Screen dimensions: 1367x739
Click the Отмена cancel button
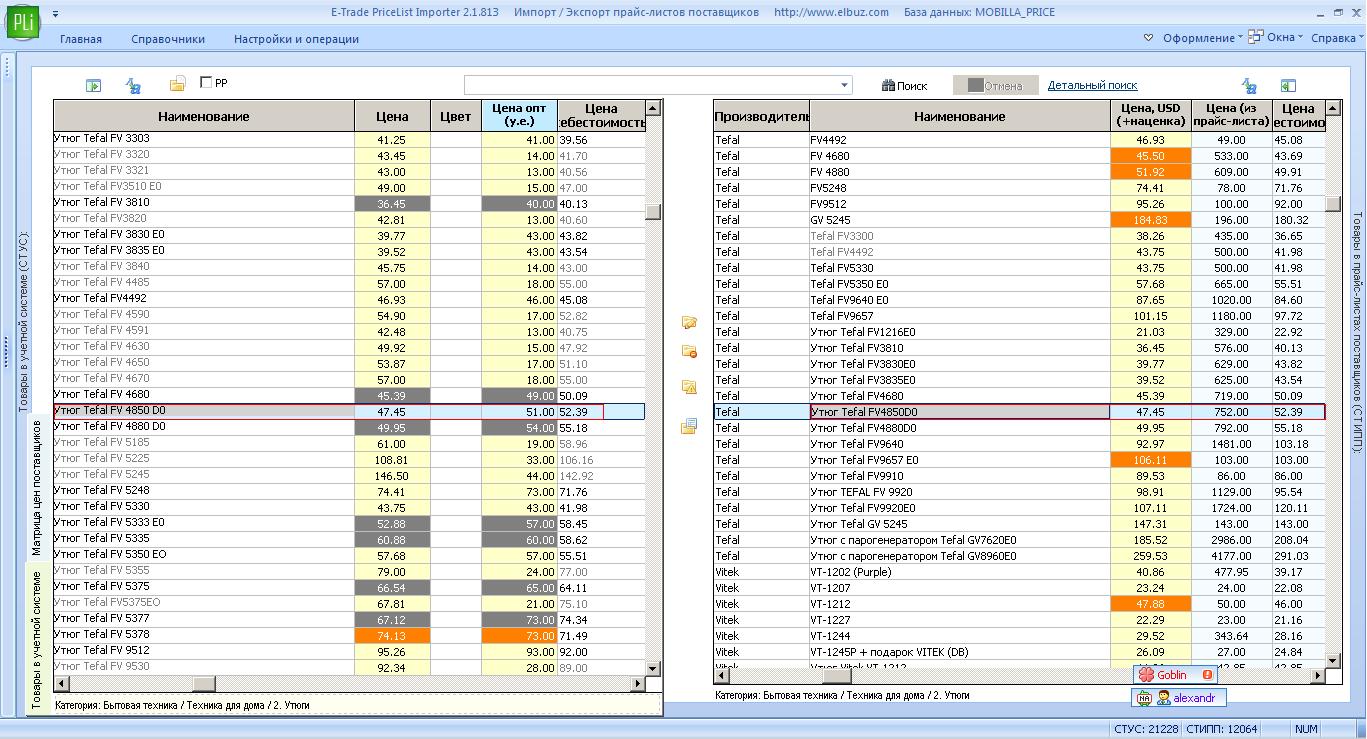click(x=995, y=85)
